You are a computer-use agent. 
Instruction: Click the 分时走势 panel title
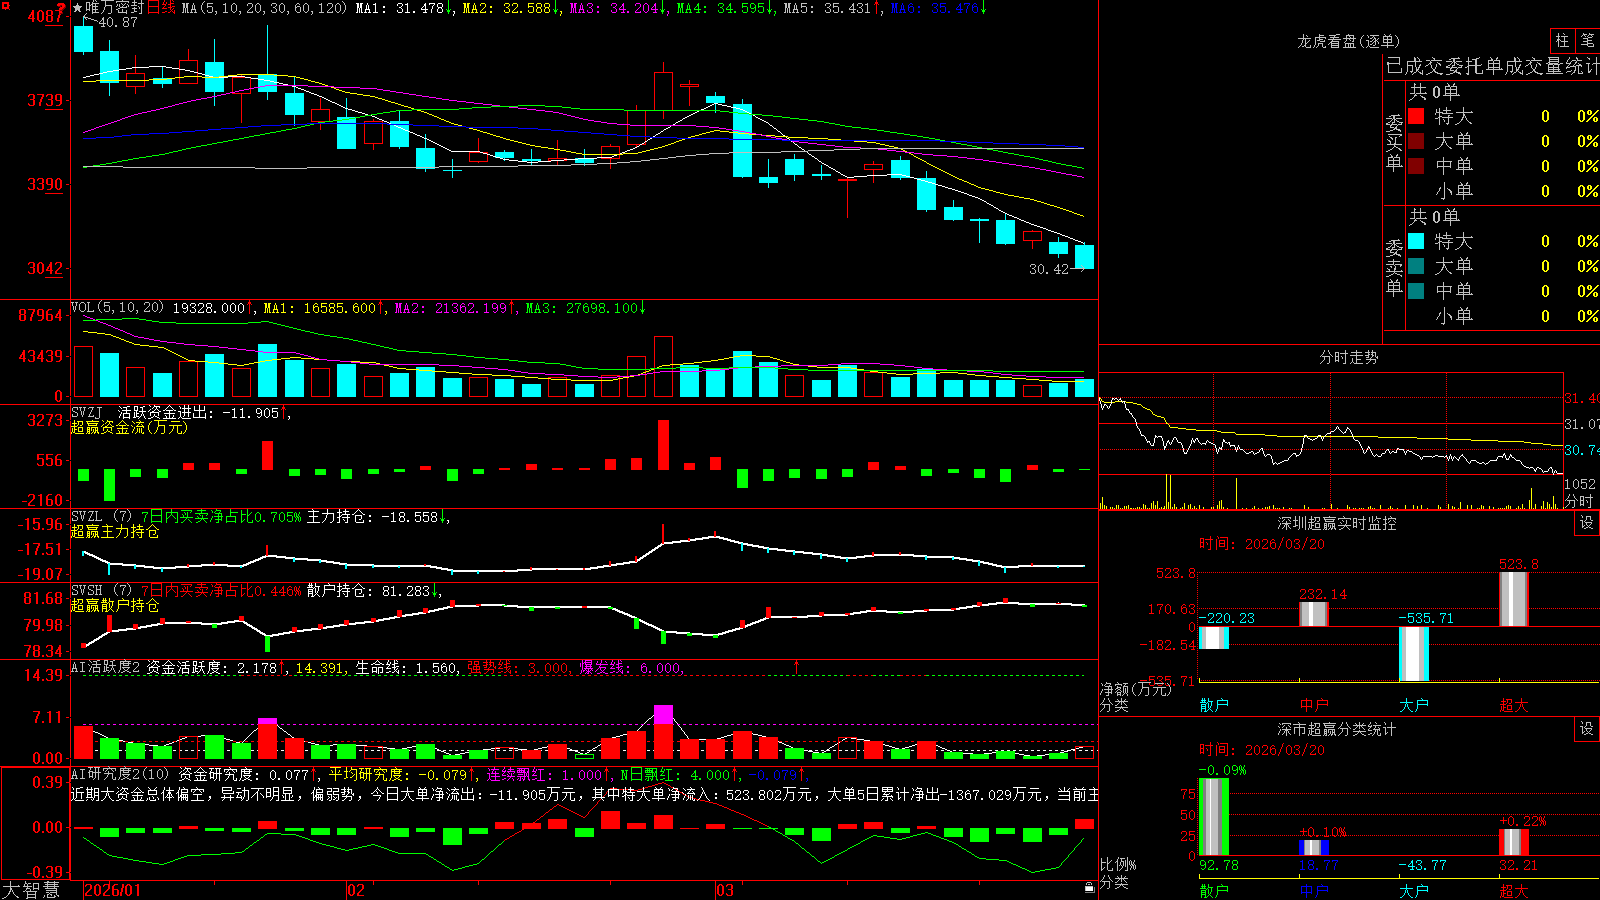tap(1349, 357)
